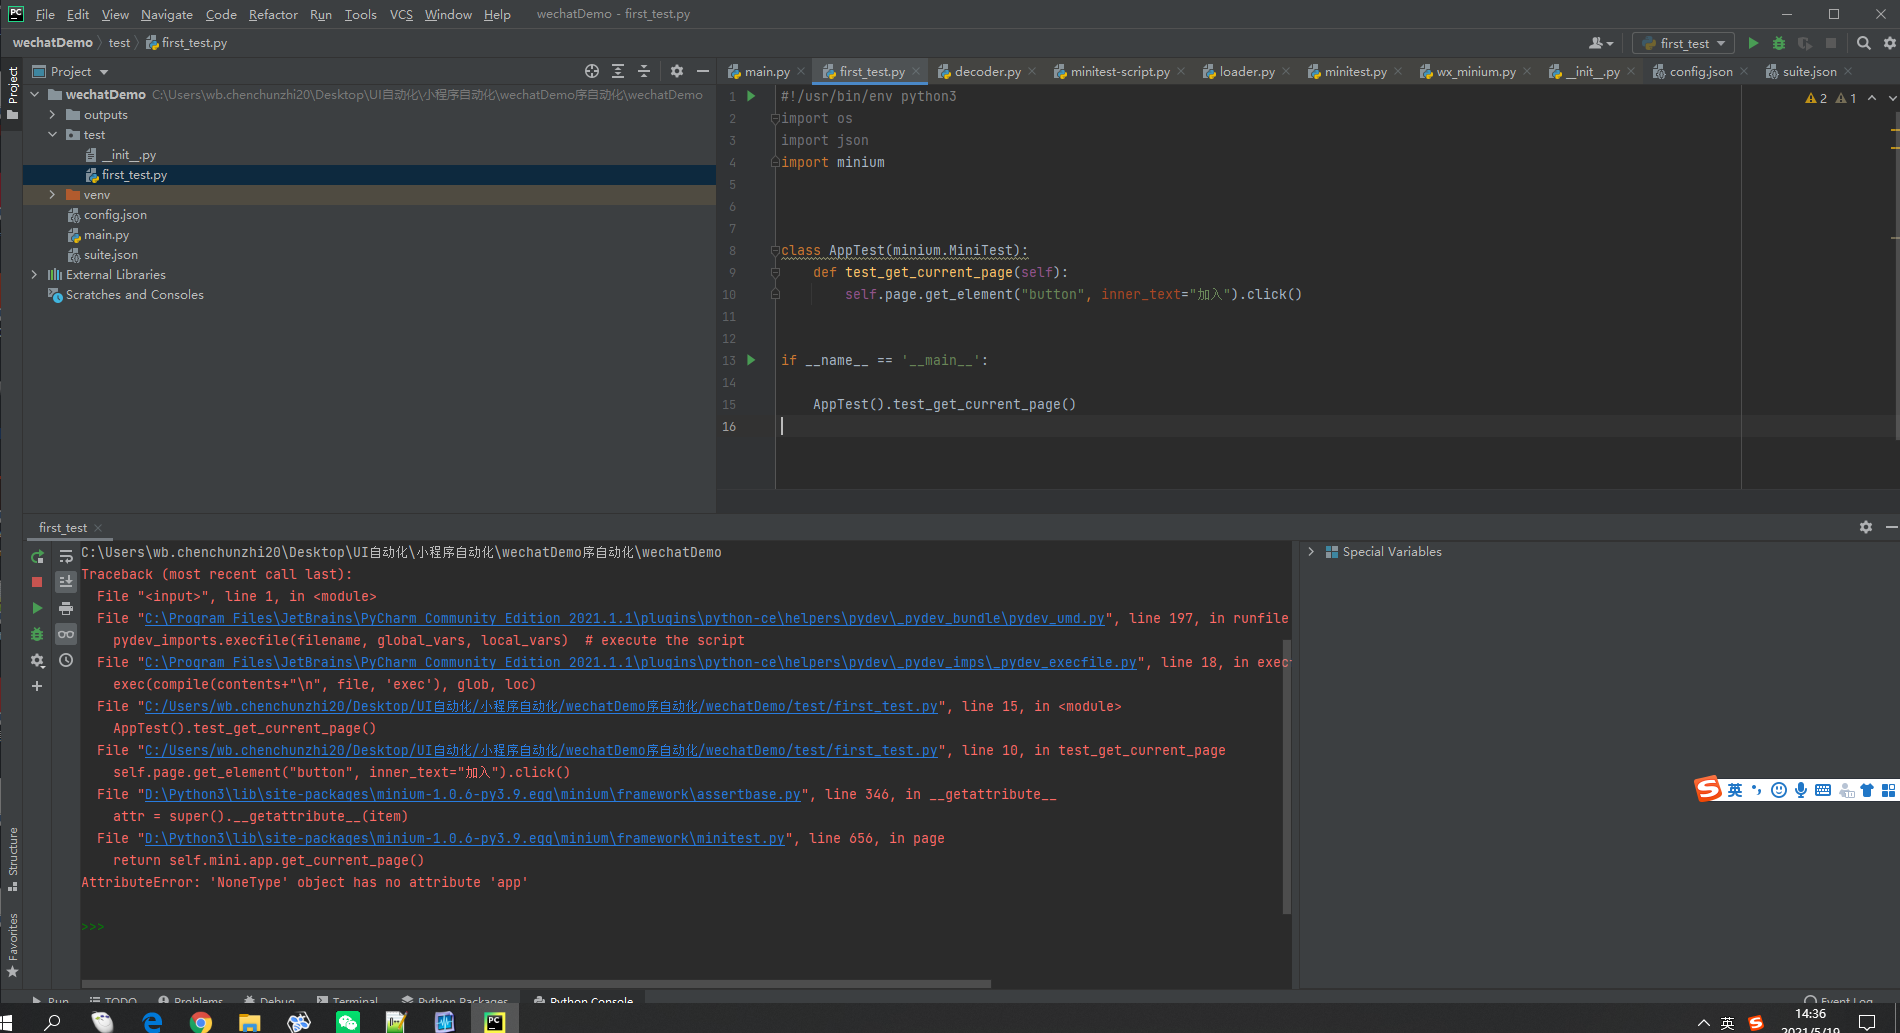The width and height of the screenshot is (1900, 1033).
Task: Open the console command history (clock icon)
Action: pyautogui.click(x=66, y=660)
